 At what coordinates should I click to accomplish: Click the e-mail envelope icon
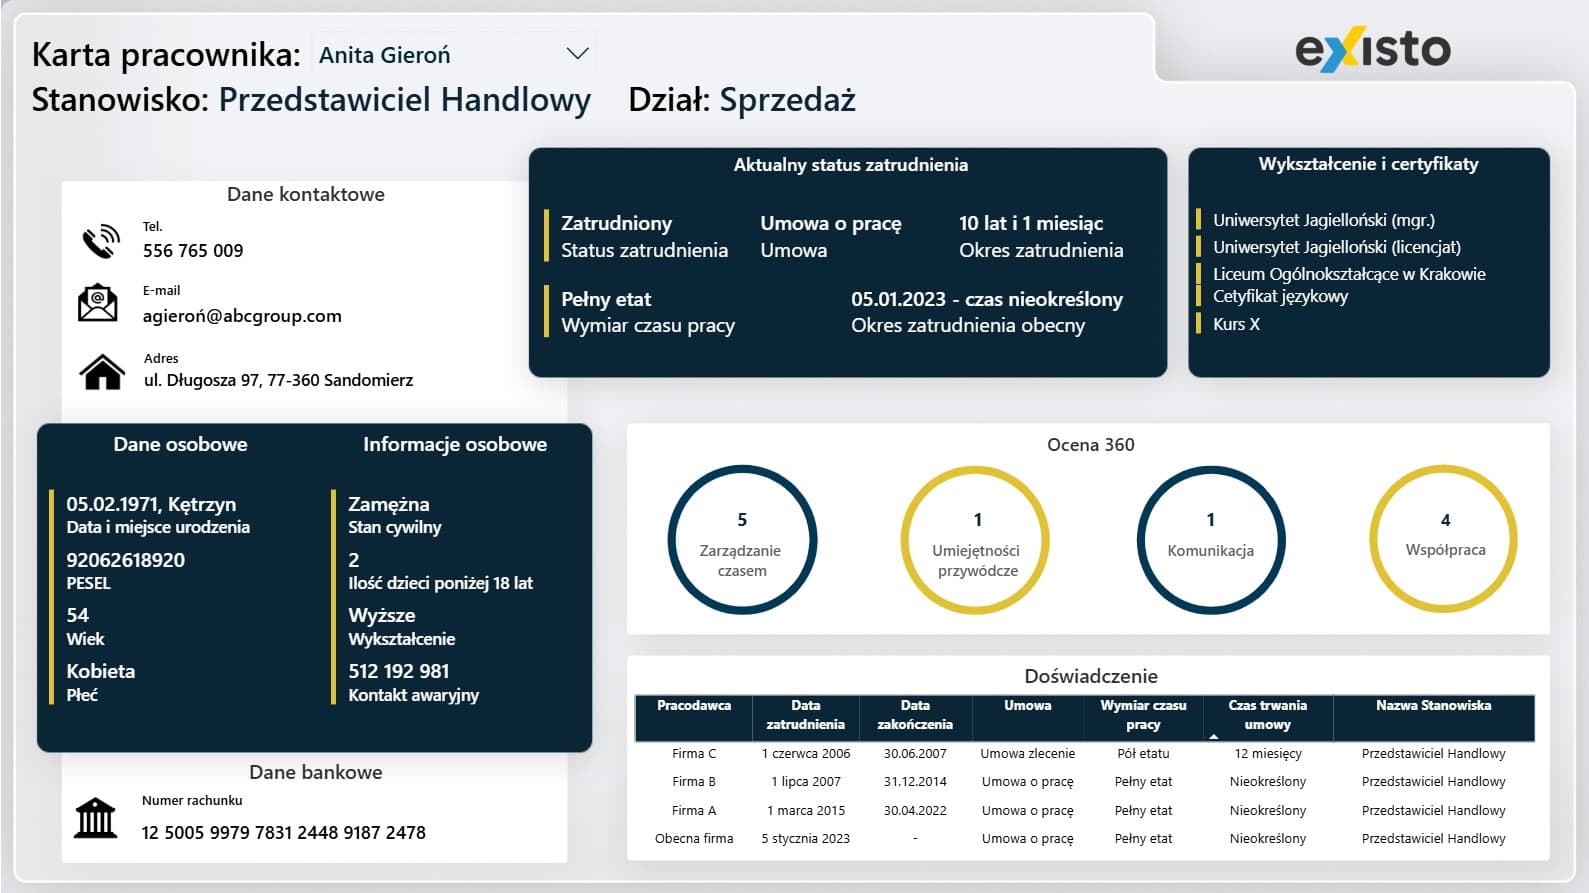point(98,303)
